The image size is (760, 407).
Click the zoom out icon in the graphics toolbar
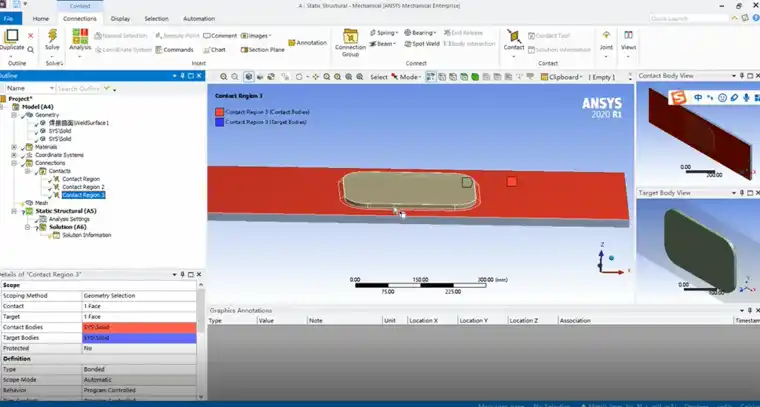tap(235, 77)
